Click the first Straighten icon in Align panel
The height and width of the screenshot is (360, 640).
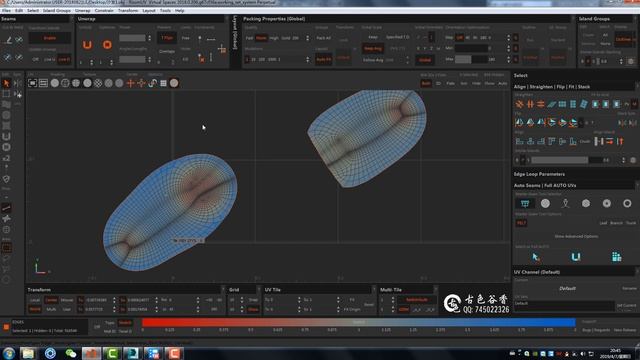pyautogui.click(x=519, y=104)
